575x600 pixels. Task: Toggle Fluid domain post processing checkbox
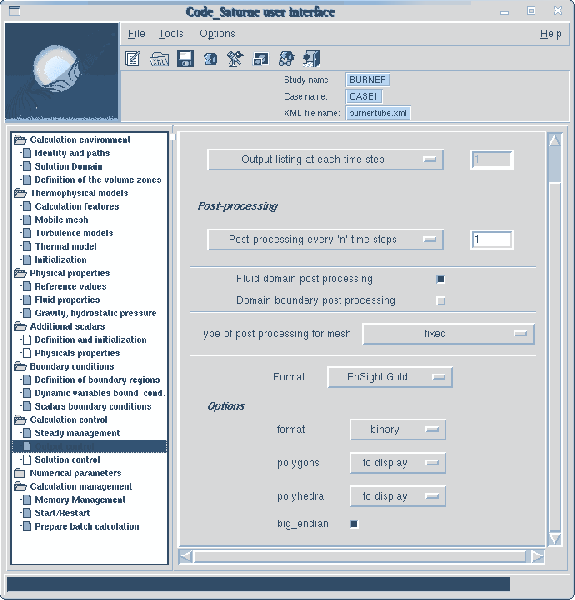click(441, 279)
